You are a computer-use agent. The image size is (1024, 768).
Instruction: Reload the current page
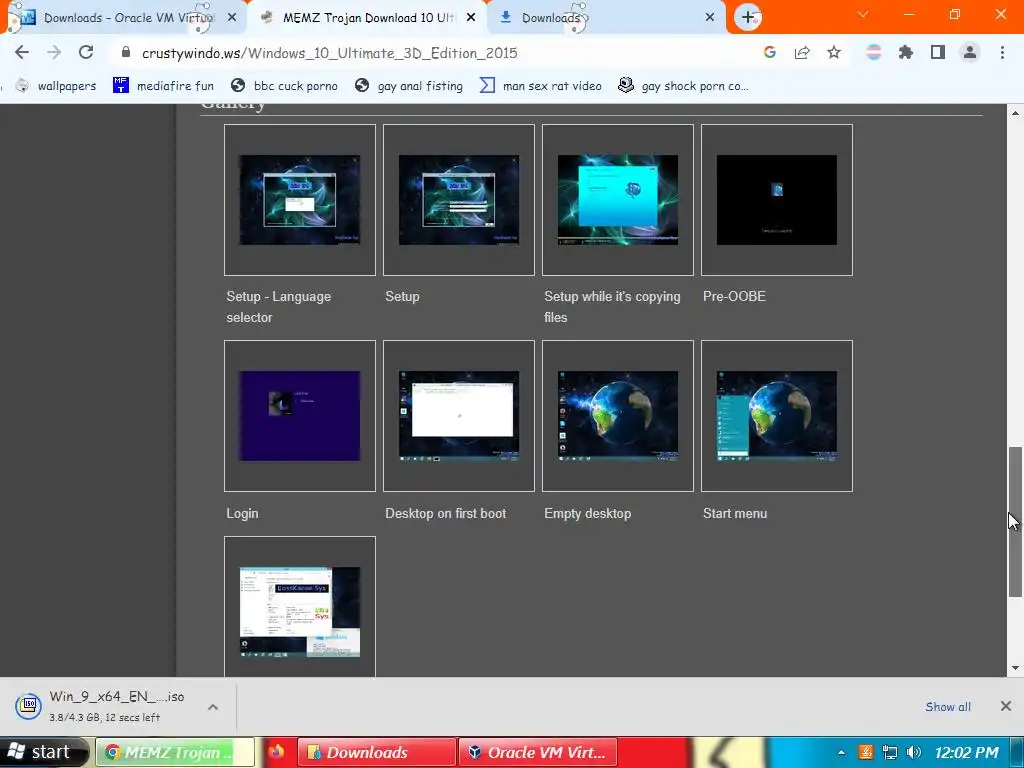86,52
